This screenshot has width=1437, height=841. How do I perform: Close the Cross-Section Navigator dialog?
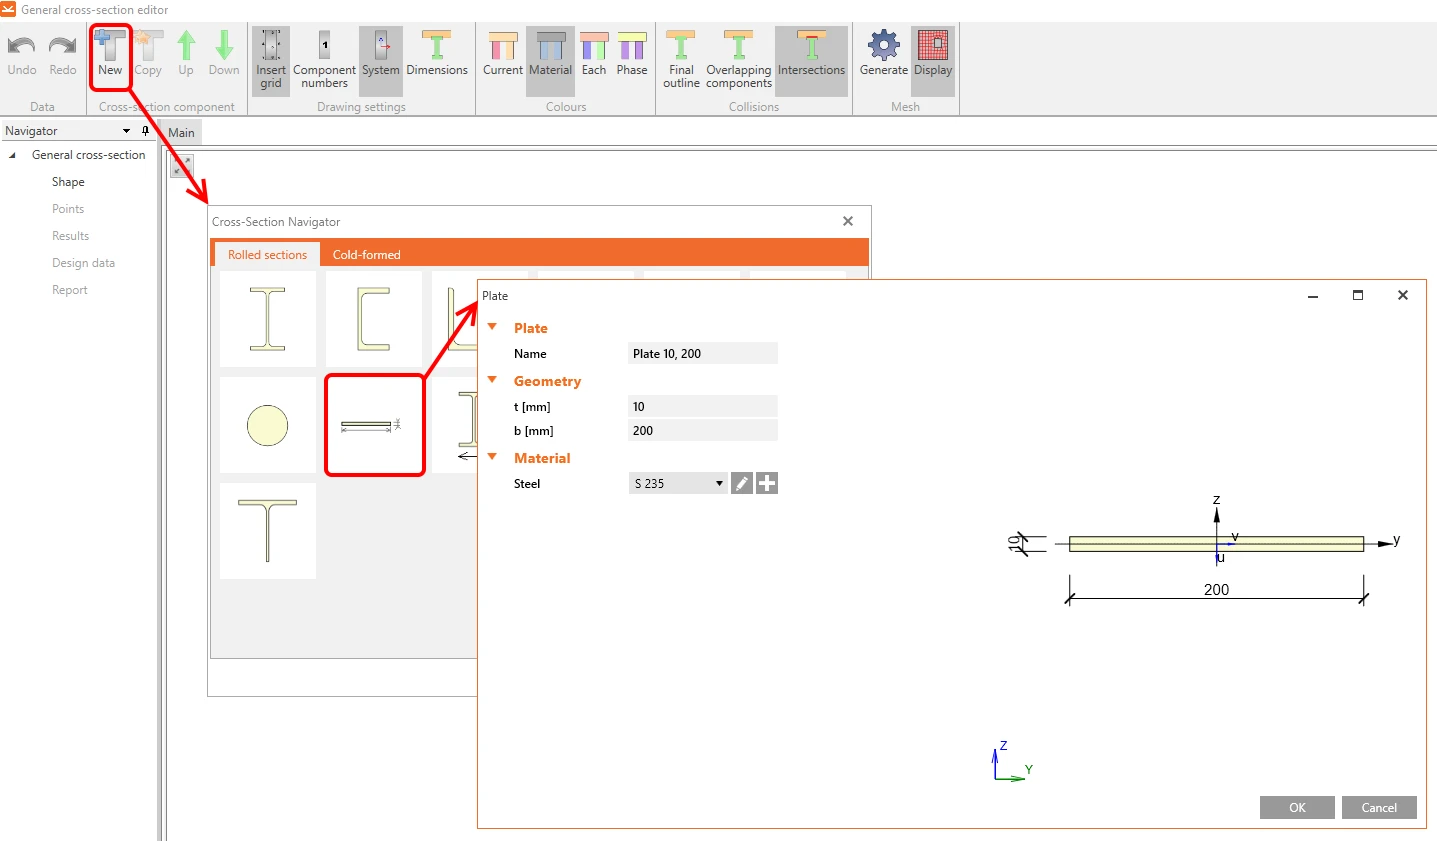(x=848, y=221)
